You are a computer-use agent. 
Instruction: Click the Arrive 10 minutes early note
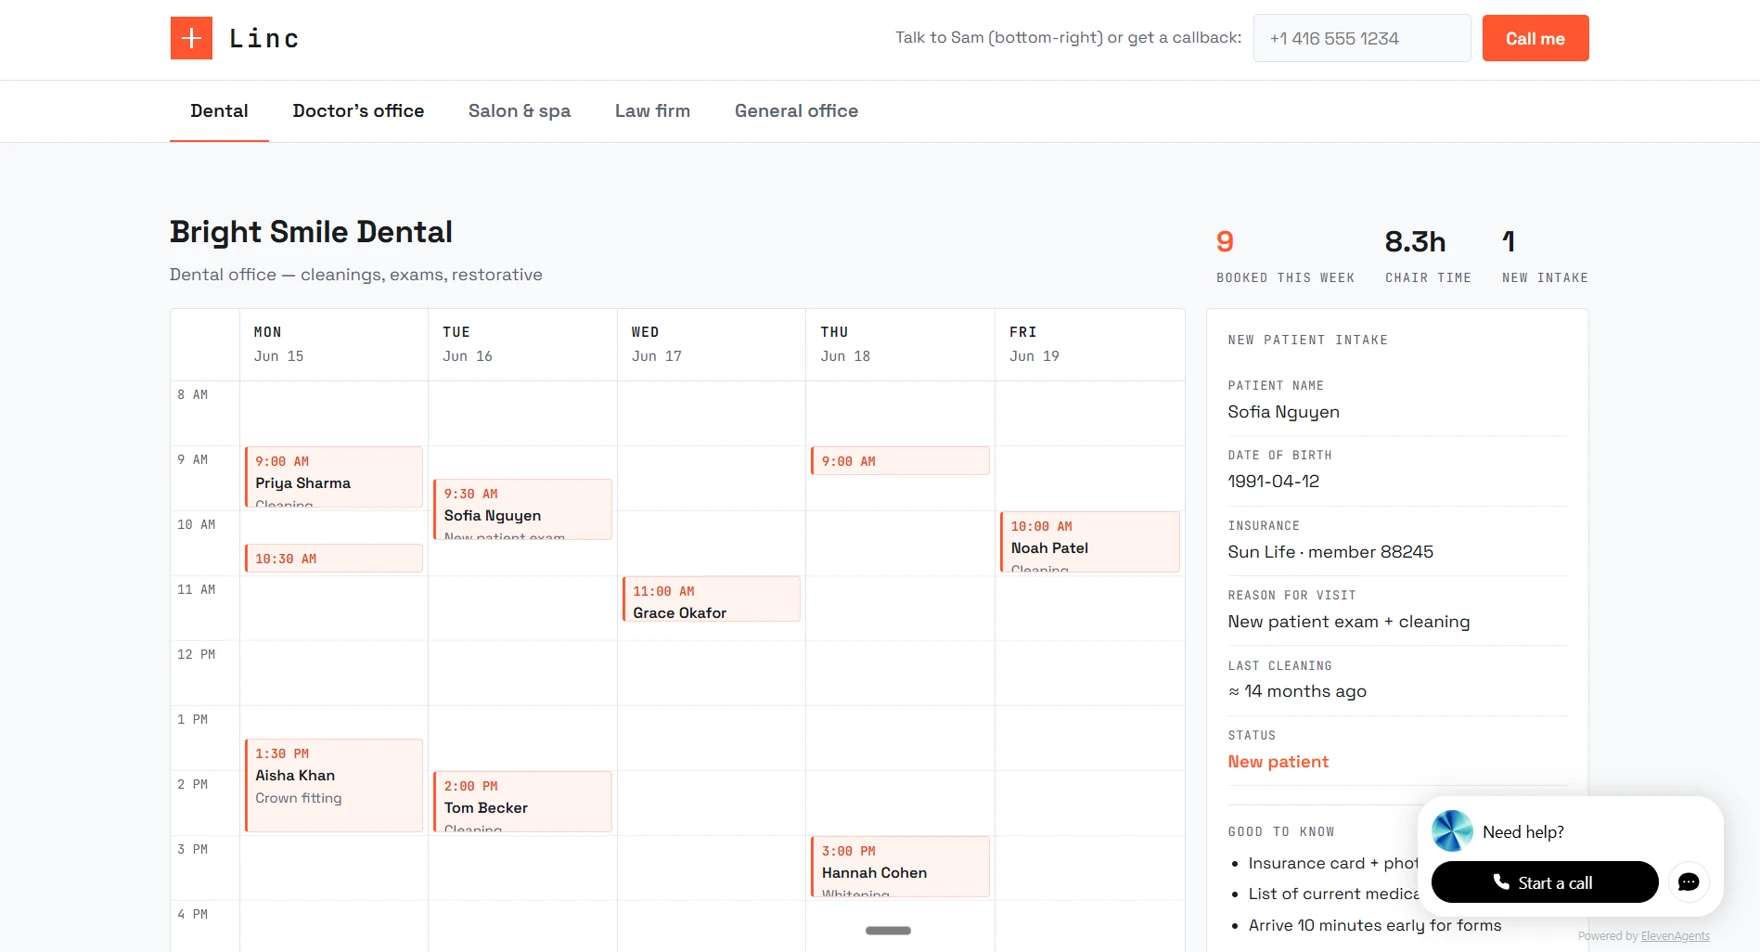[x=1374, y=925]
